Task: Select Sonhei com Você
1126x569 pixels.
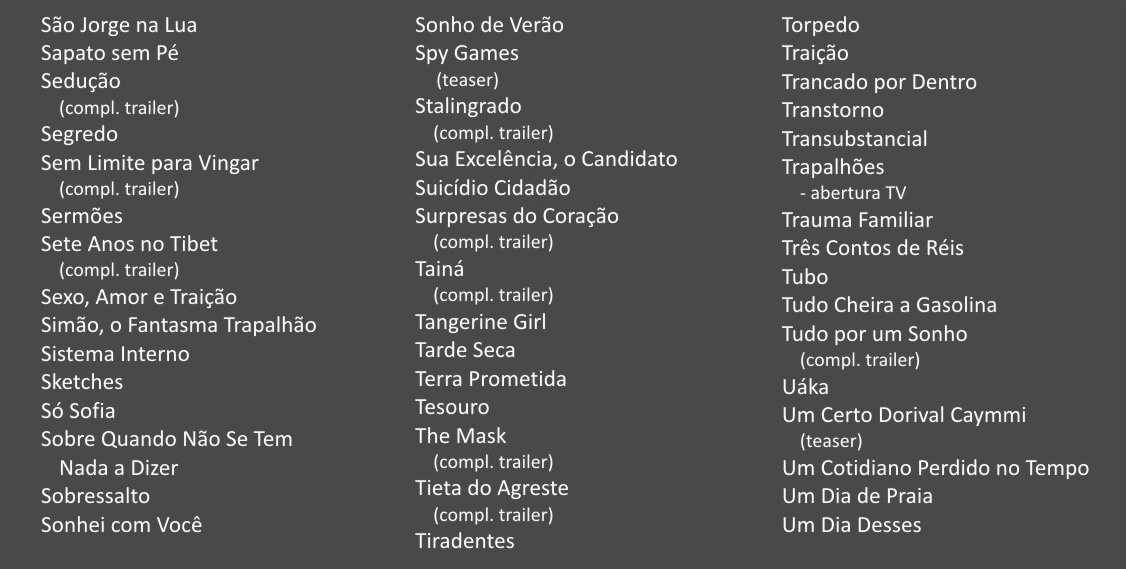Action: pos(121,524)
